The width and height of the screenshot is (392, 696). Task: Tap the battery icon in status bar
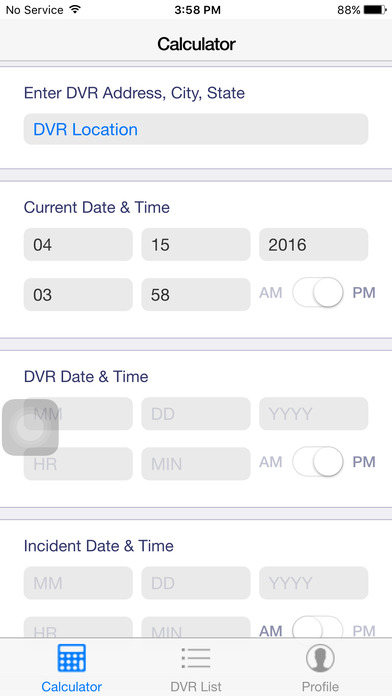tap(376, 10)
